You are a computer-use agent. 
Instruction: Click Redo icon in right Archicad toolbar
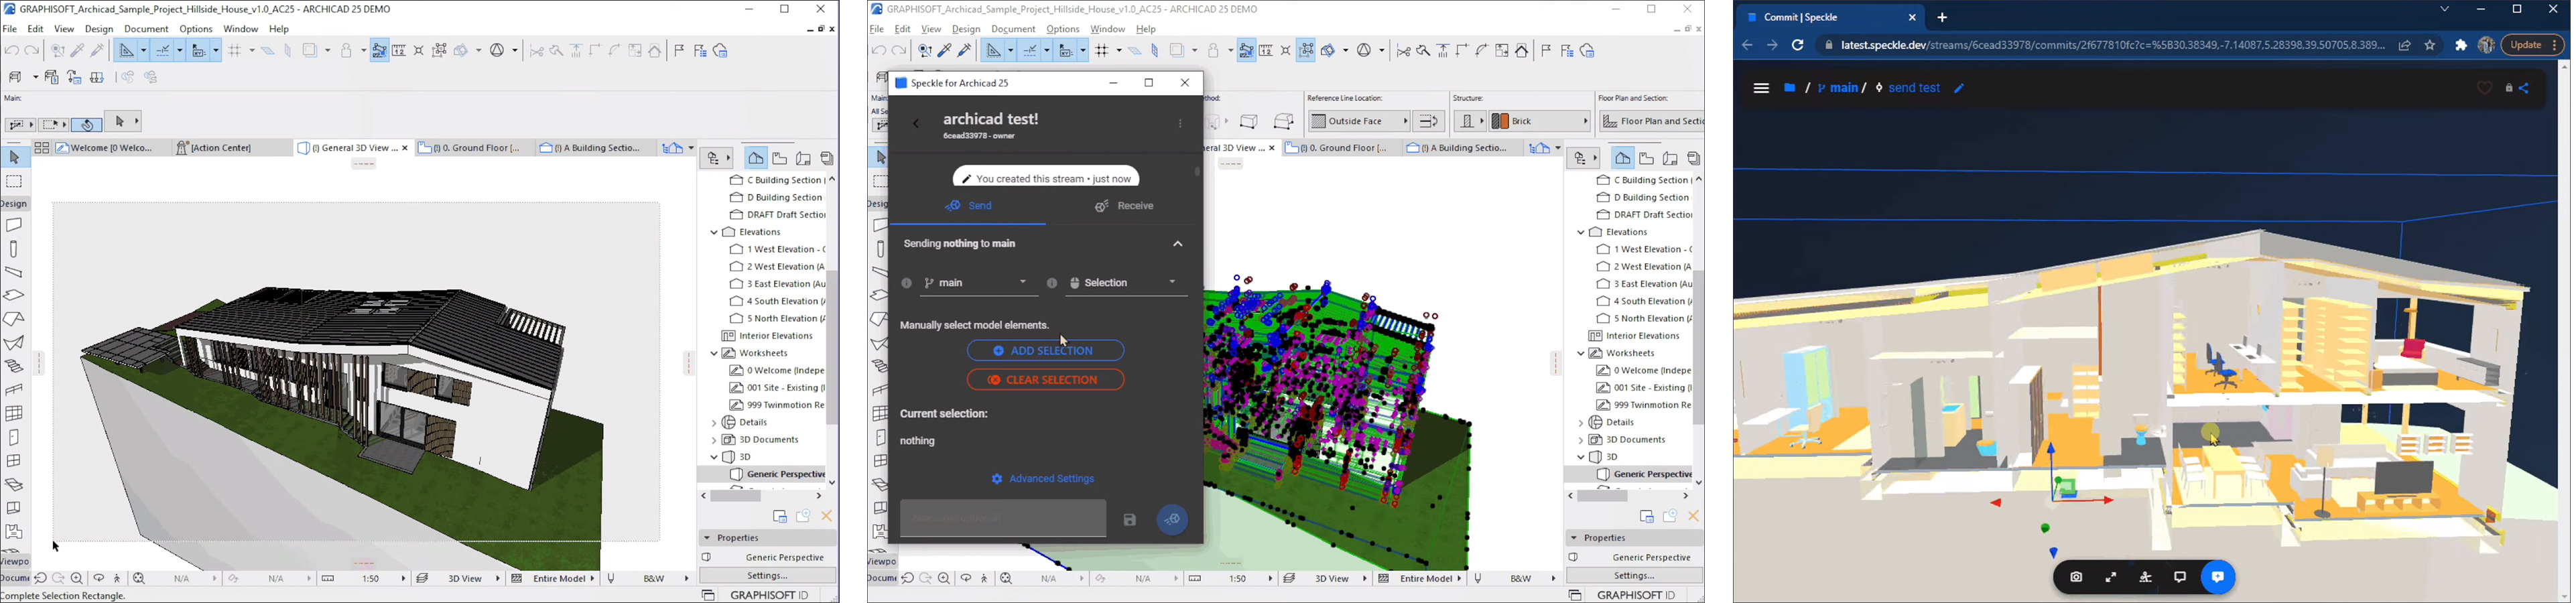pos(899,50)
